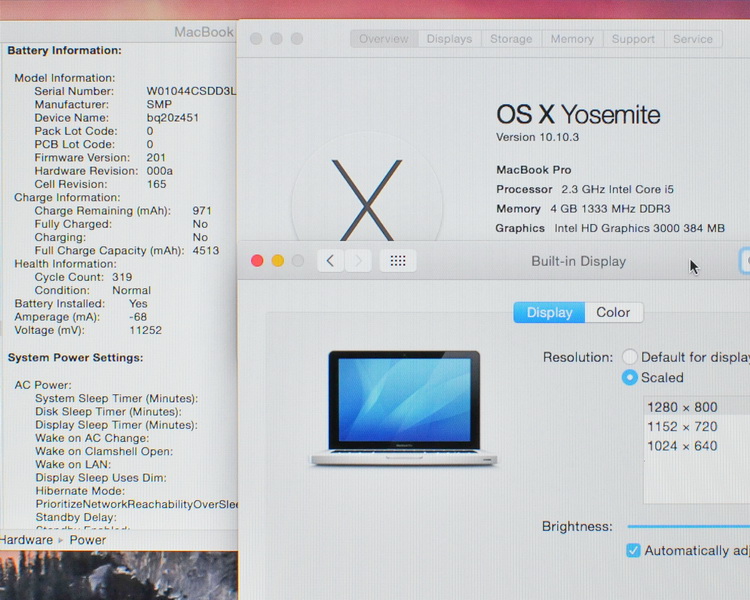The height and width of the screenshot is (600, 750).
Task: Choose 1152 × 720 resolution
Action: pos(697,426)
